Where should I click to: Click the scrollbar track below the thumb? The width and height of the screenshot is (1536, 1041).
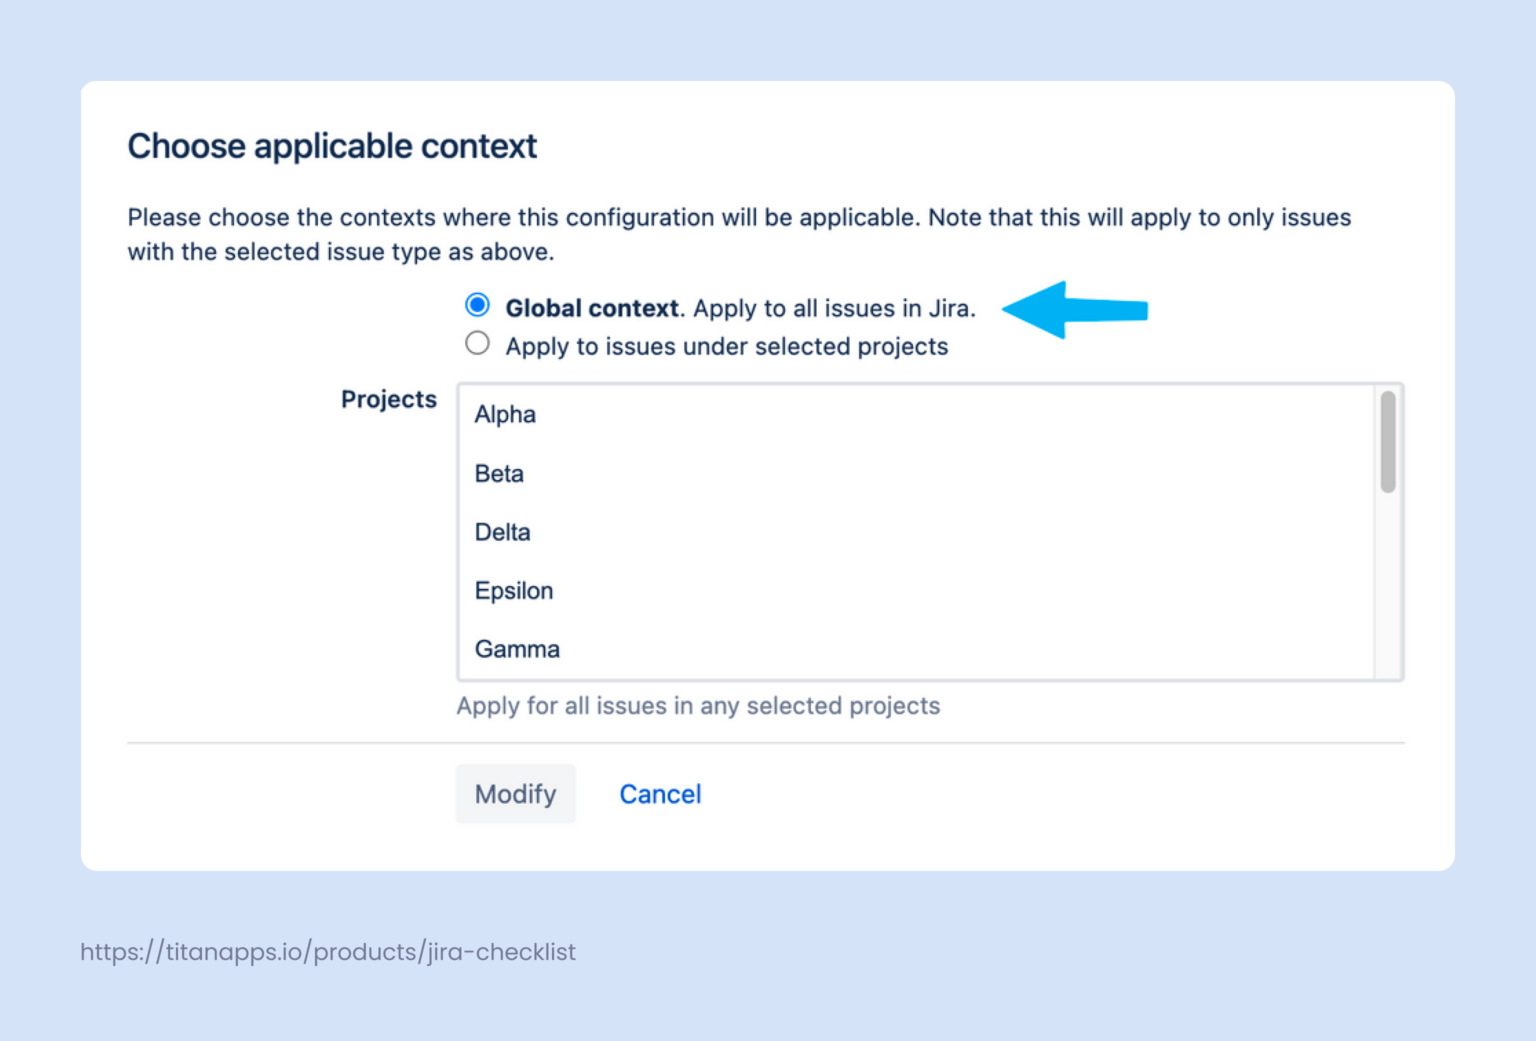[x=1388, y=590]
